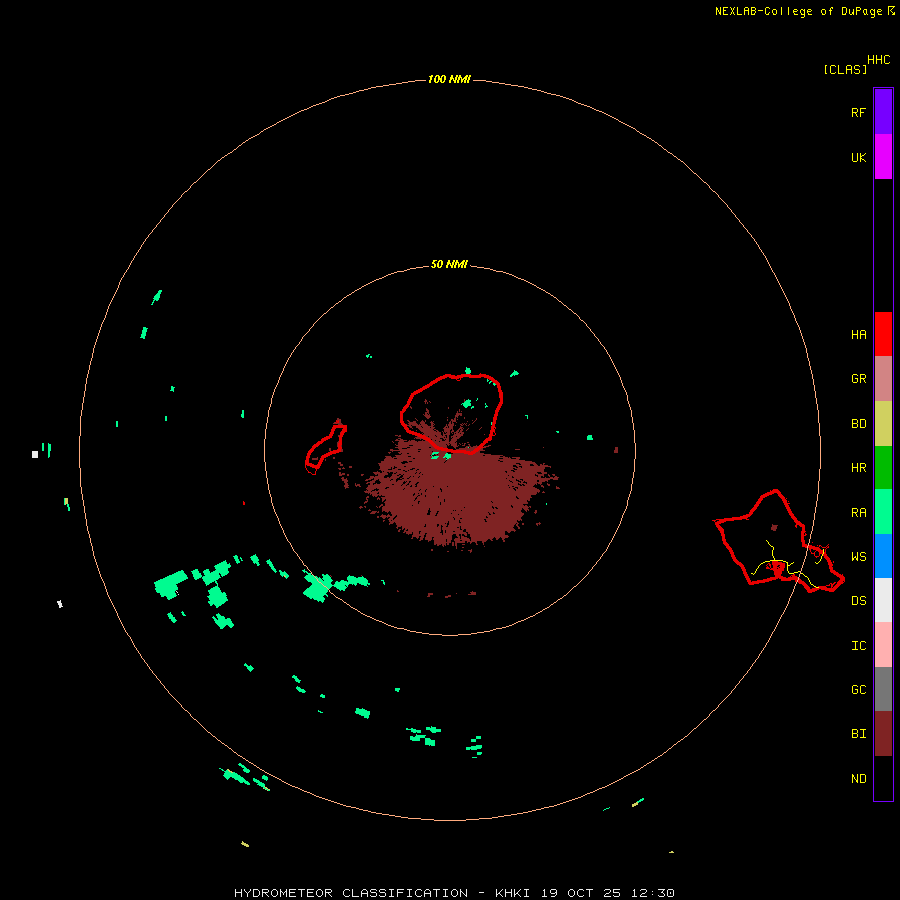Click the RA legend label
The height and width of the screenshot is (900, 900).
click(x=858, y=513)
